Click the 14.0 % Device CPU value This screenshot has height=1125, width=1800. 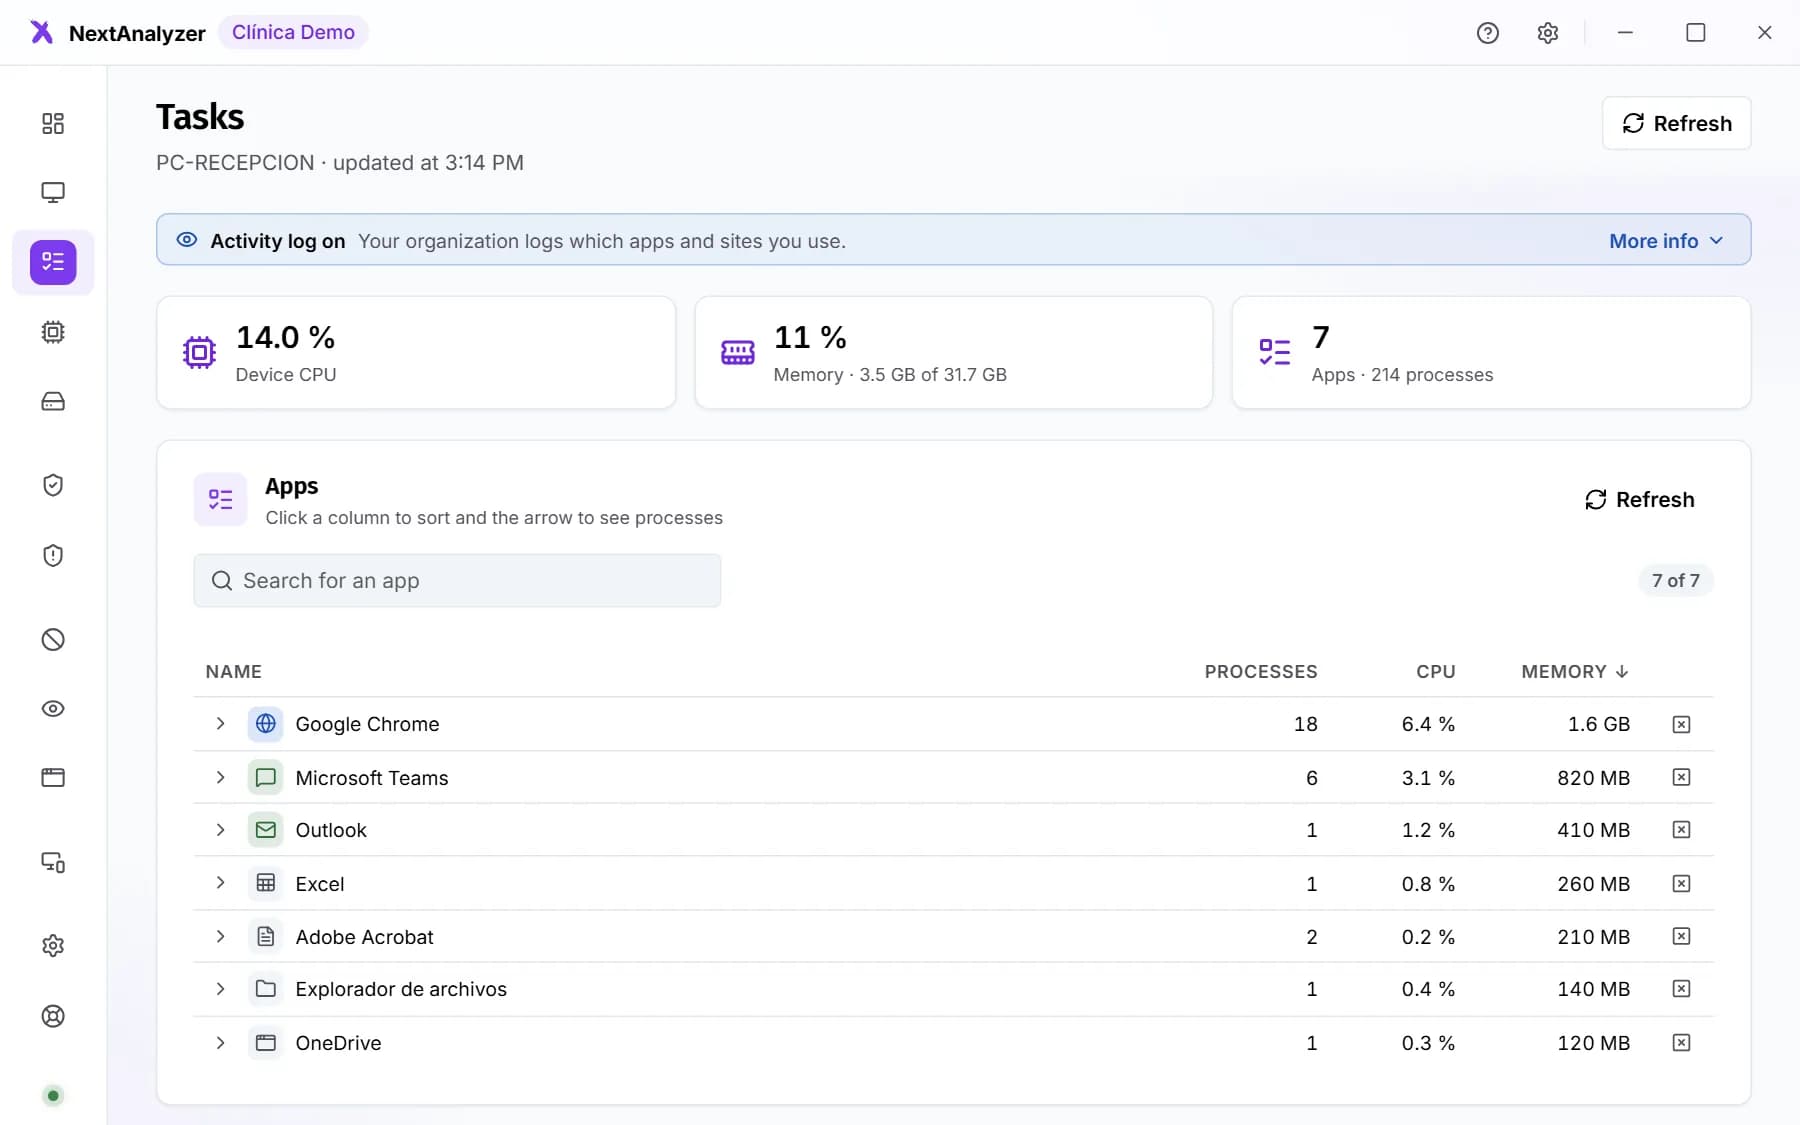click(x=285, y=337)
